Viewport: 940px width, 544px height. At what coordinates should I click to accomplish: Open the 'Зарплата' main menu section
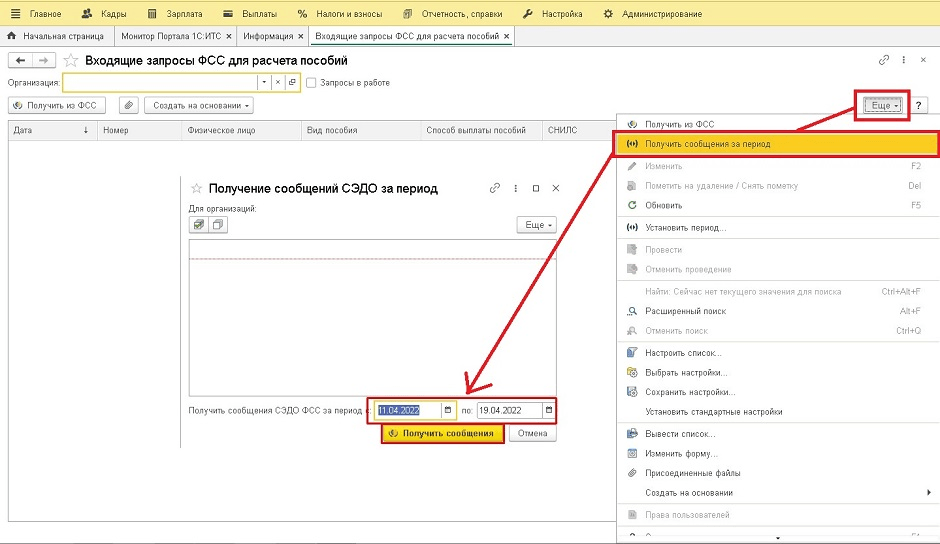(x=177, y=14)
